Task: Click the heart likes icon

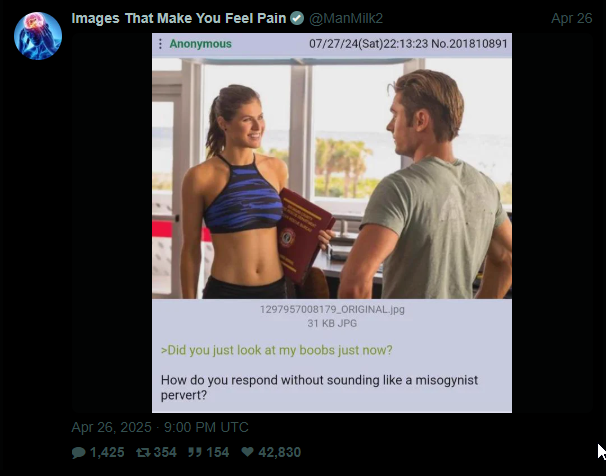Action: point(247,452)
